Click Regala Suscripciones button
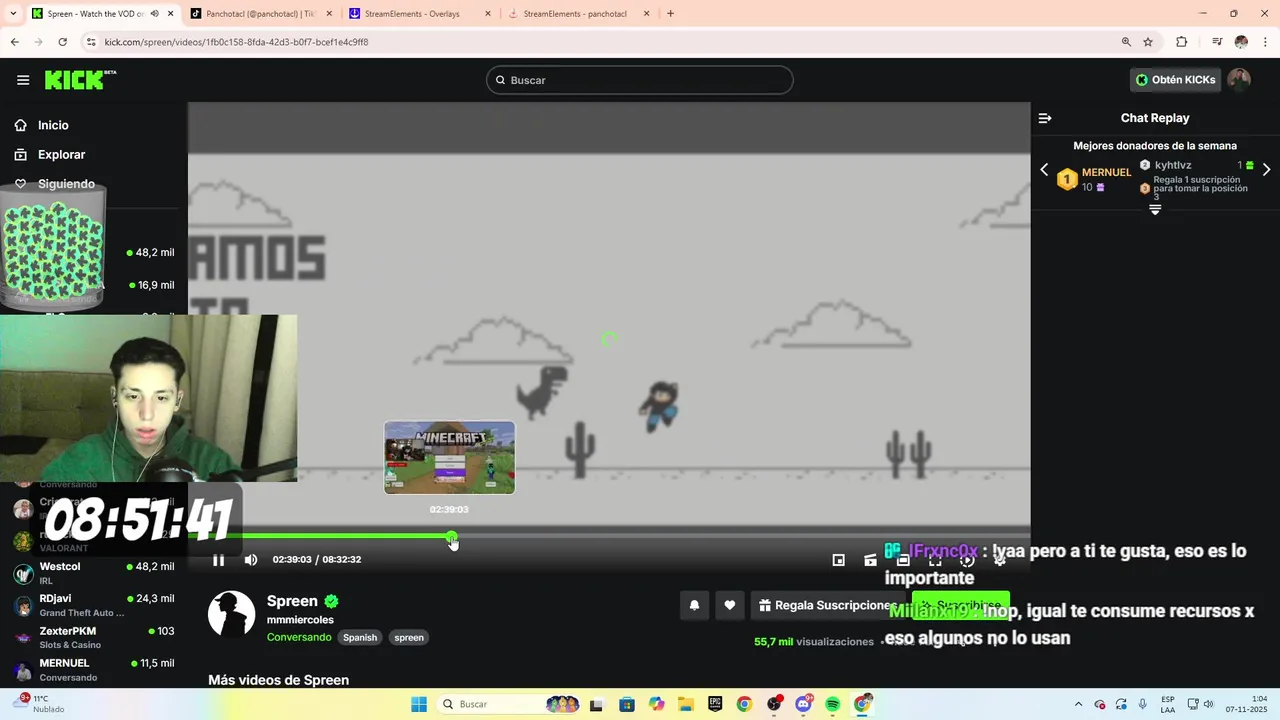The width and height of the screenshot is (1280, 720). (x=826, y=605)
